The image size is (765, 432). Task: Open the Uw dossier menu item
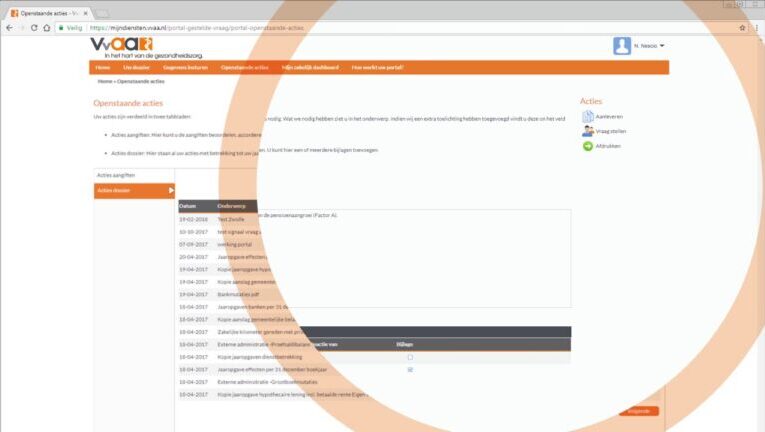coord(136,67)
